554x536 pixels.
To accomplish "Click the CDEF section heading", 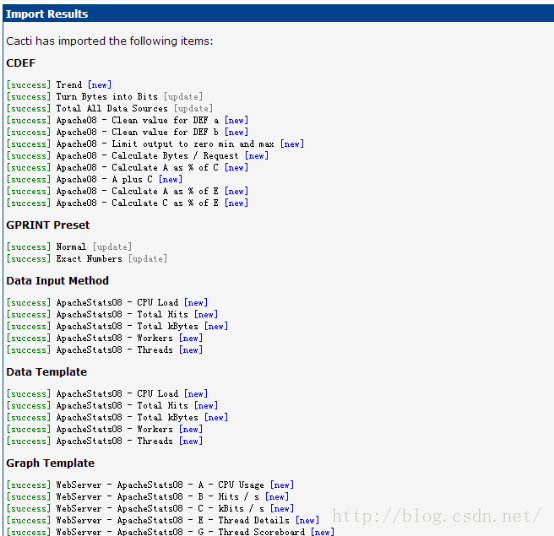I will pyautogui.click(x=21, y=63).
